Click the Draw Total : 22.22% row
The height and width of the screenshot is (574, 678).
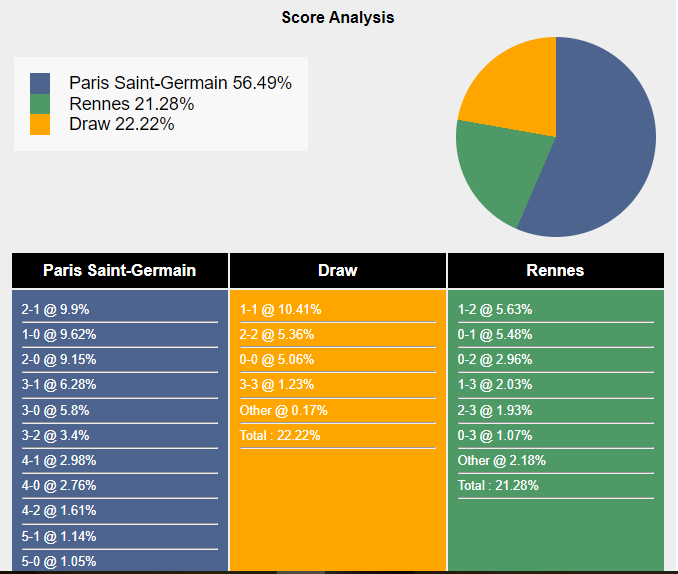point(280,435)
